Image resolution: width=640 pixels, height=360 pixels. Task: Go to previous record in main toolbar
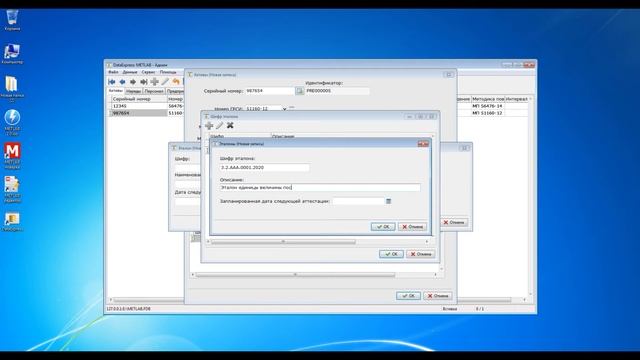pos(122,82)
